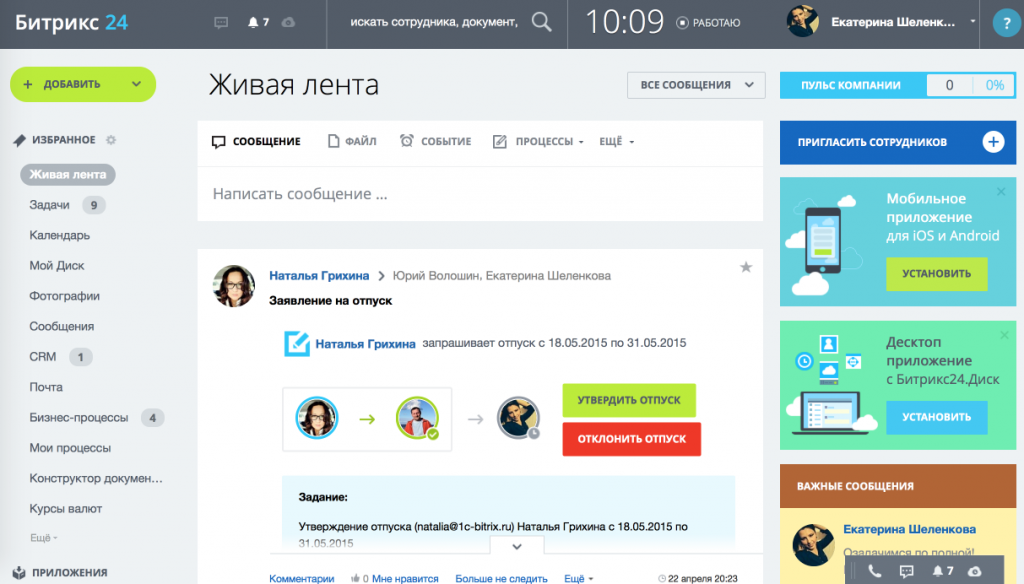Open Курсы валют in the sidebar
Screen dimensions: 1024x584
[65, 509]
